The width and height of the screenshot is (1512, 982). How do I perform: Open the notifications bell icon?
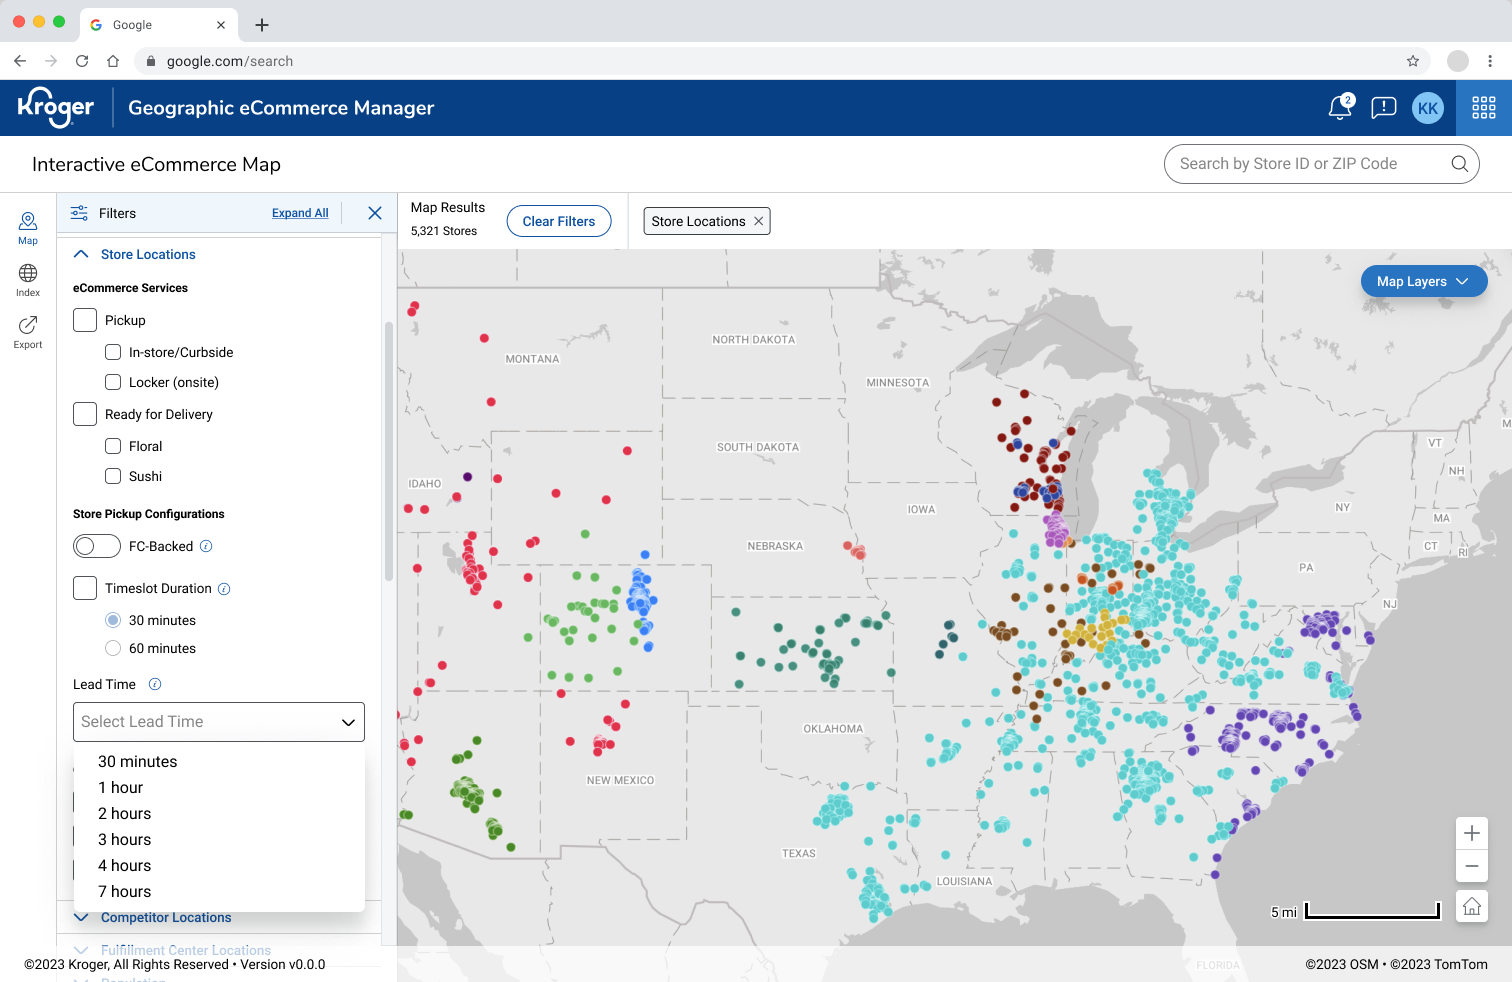1340,108
